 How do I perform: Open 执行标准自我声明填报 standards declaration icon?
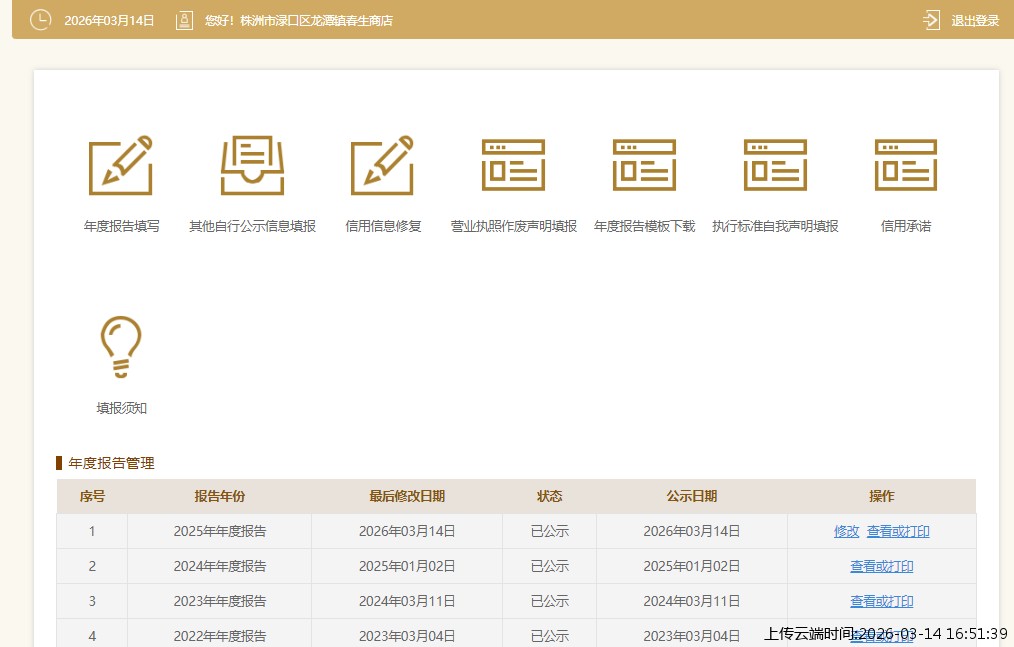[774, 165]
